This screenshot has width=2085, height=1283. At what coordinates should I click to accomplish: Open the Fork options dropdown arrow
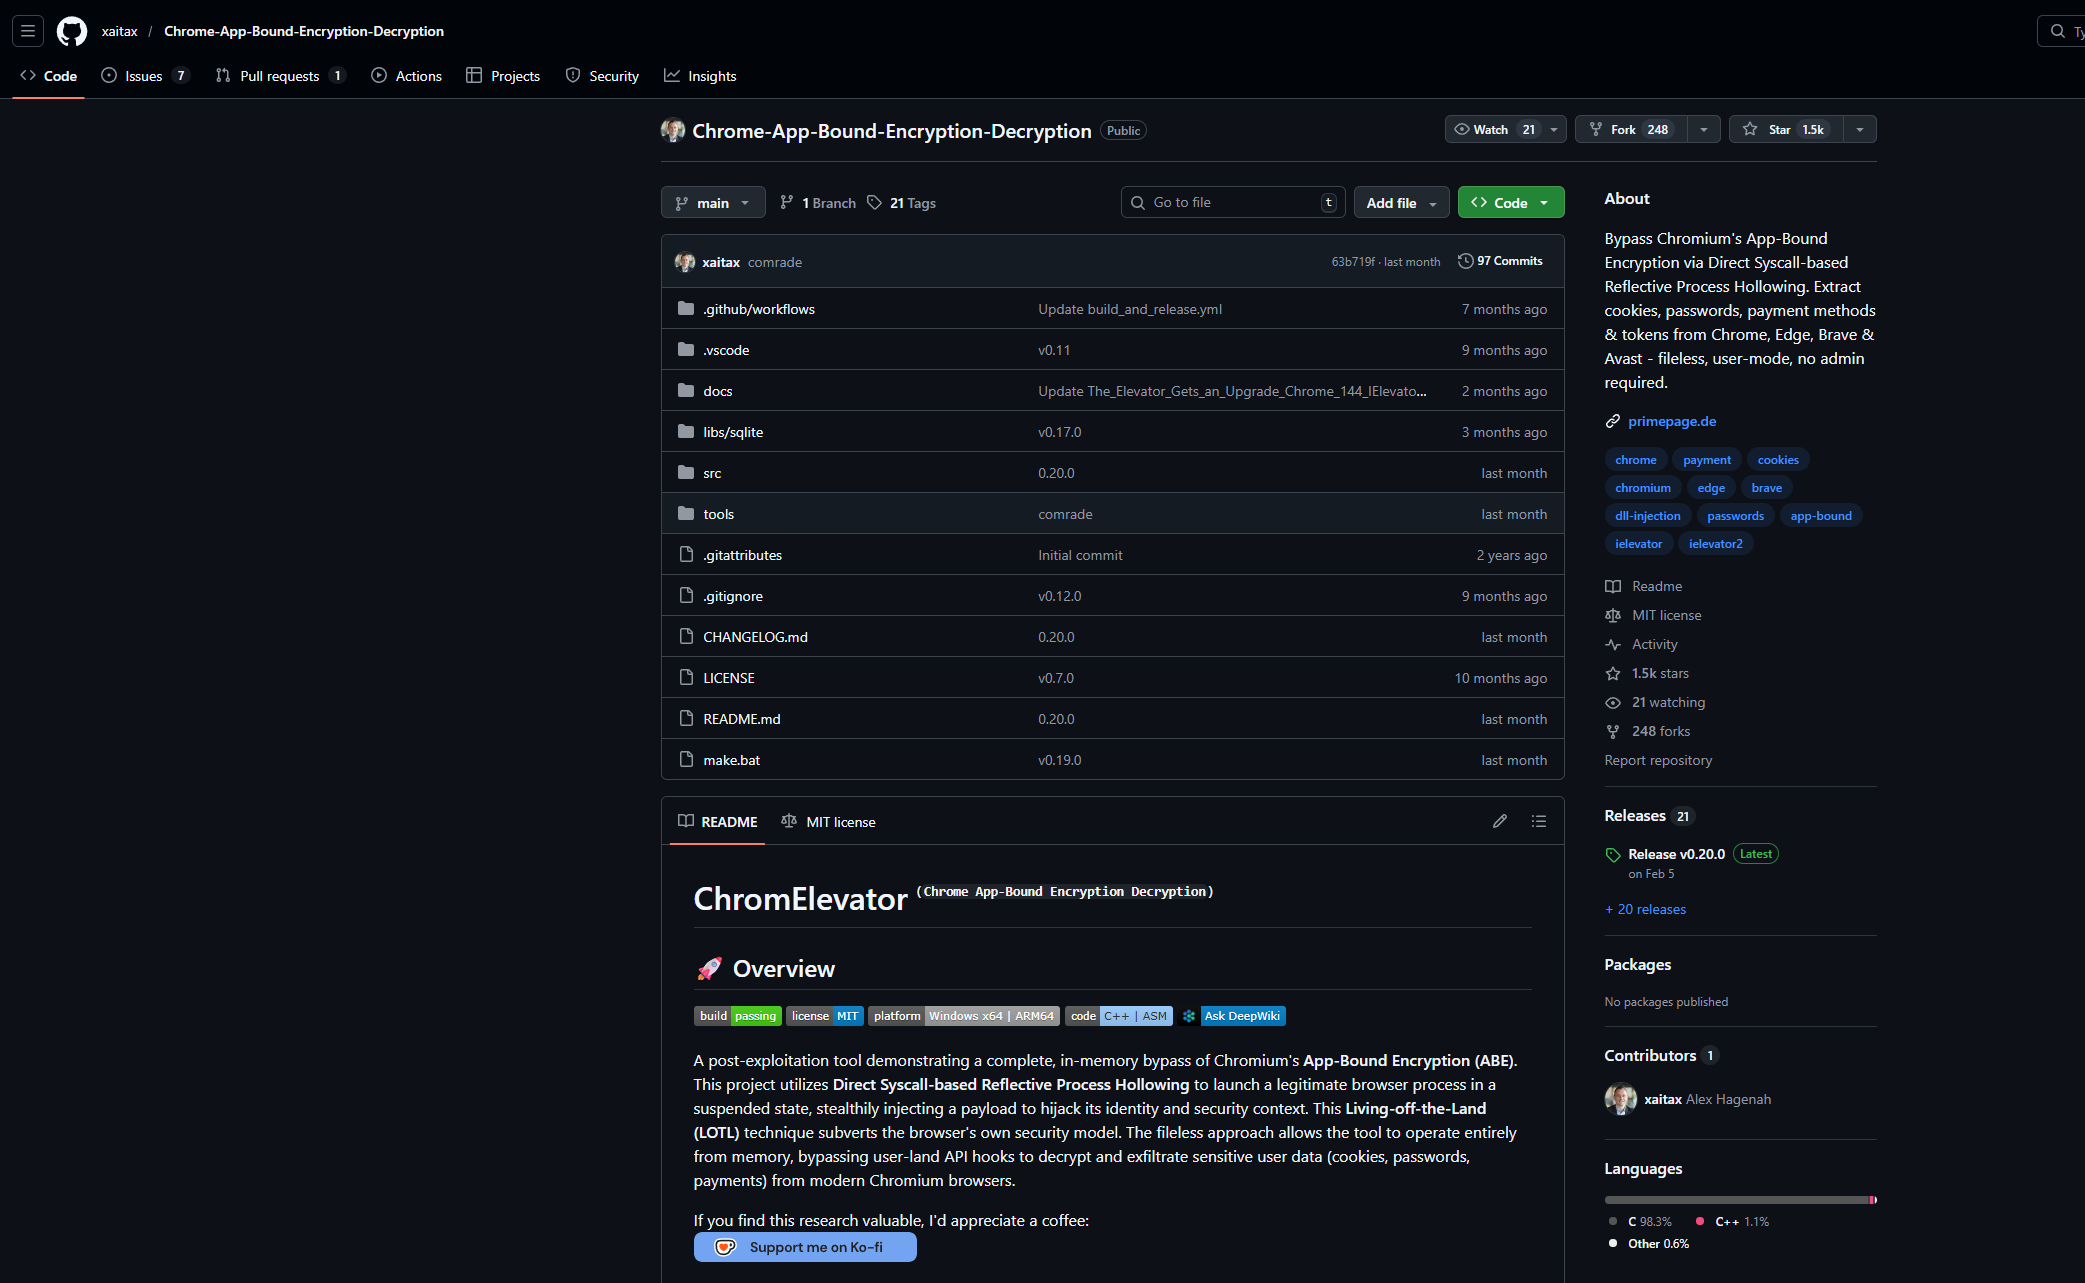[x=1704, y=129]
